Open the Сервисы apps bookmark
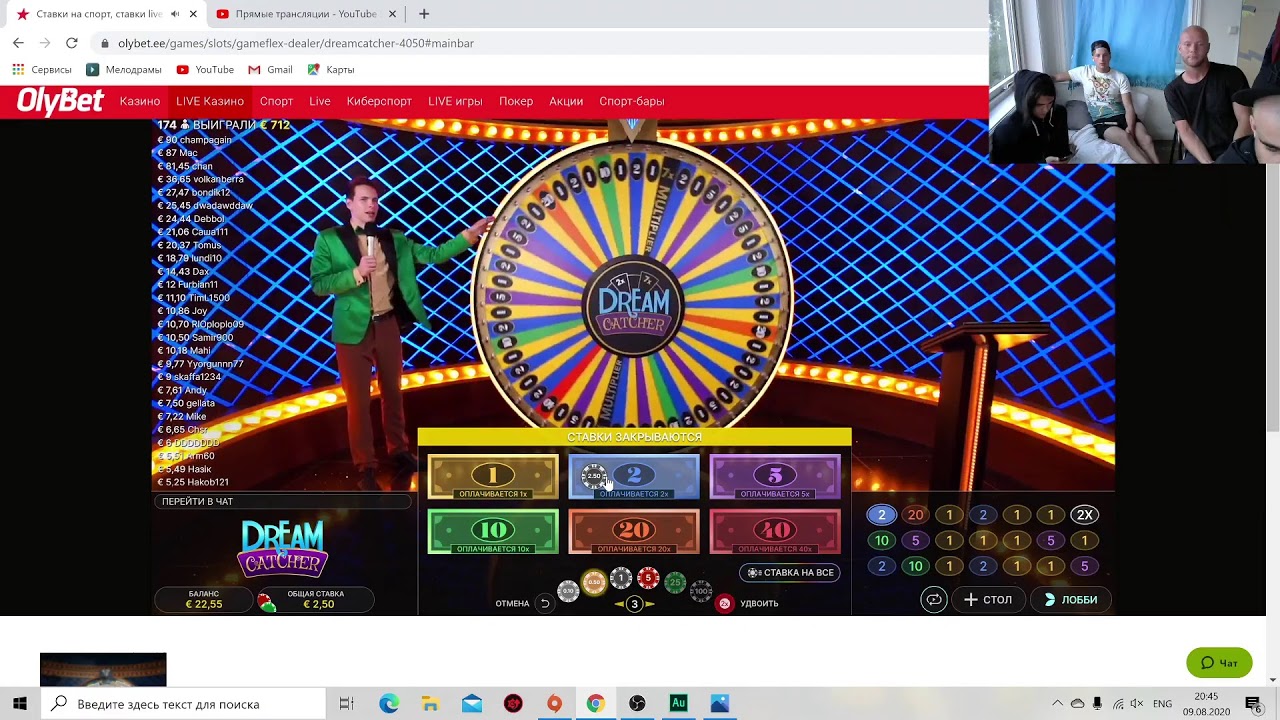1280x720 pixels. [x=42, y=70]
